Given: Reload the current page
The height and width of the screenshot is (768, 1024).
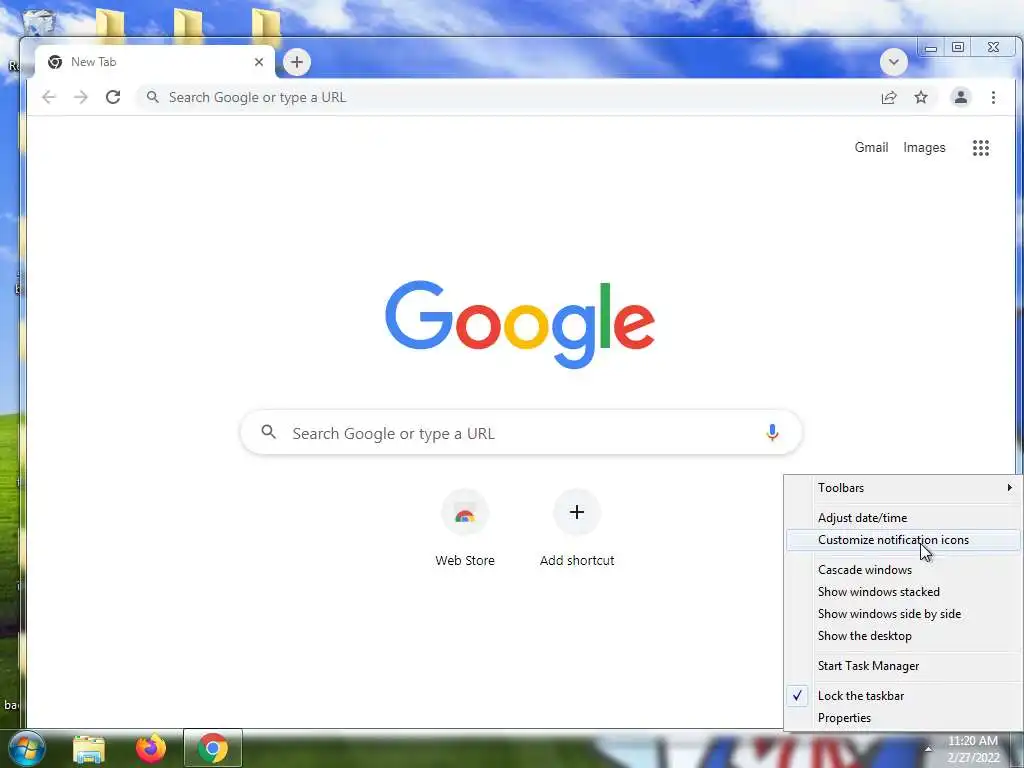Looking at the screenshot, I should [113, 97].
